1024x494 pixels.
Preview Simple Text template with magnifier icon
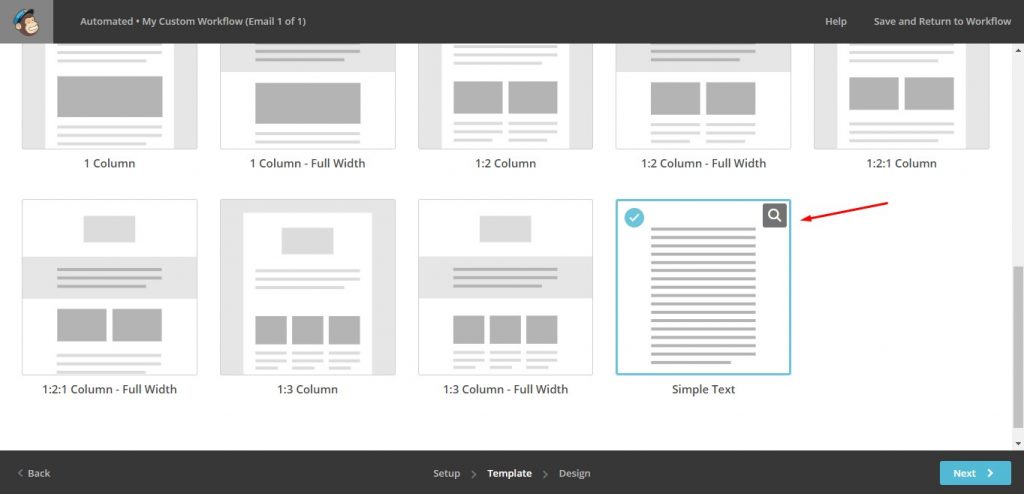[x=775, y=215]
